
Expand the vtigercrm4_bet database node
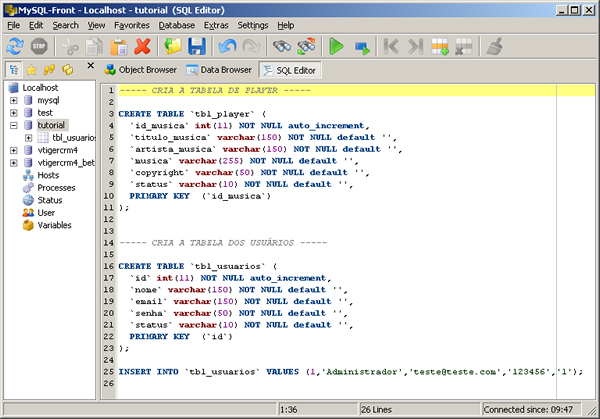(14, 163)
